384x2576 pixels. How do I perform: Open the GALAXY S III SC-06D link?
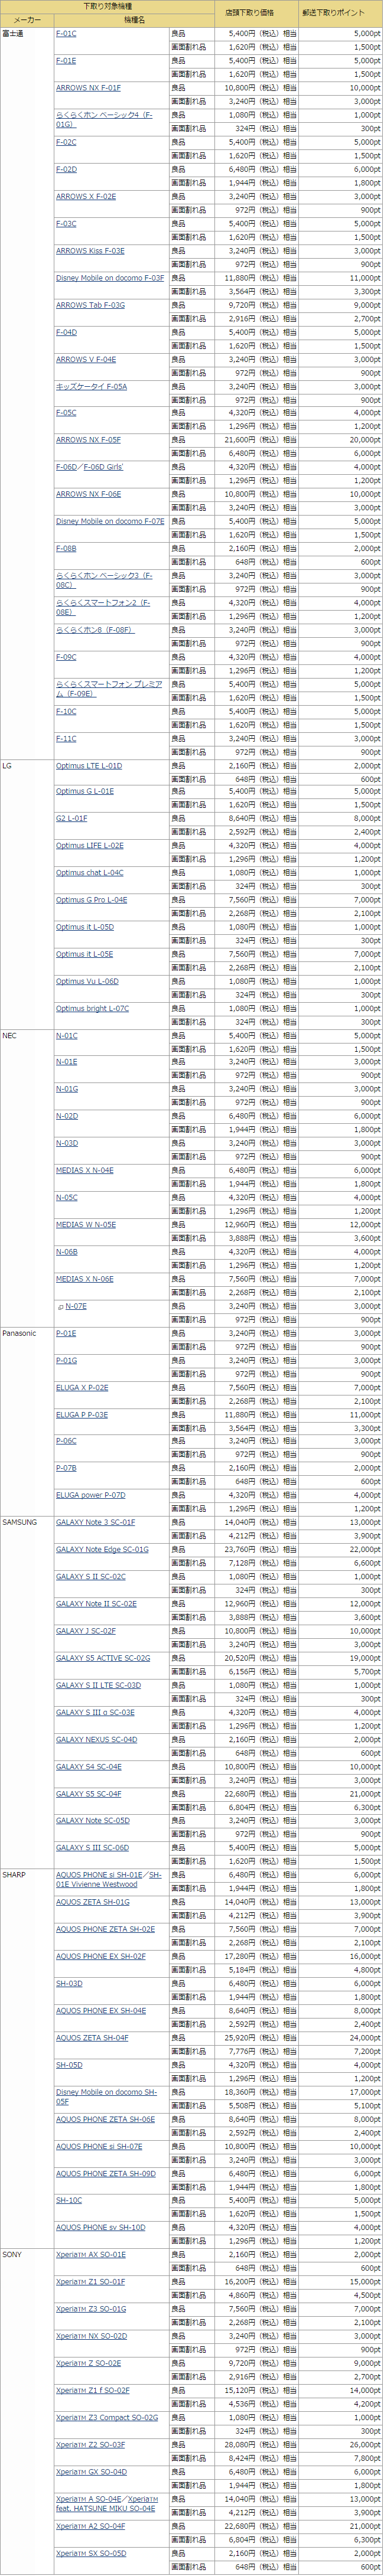click(92, 1848)
